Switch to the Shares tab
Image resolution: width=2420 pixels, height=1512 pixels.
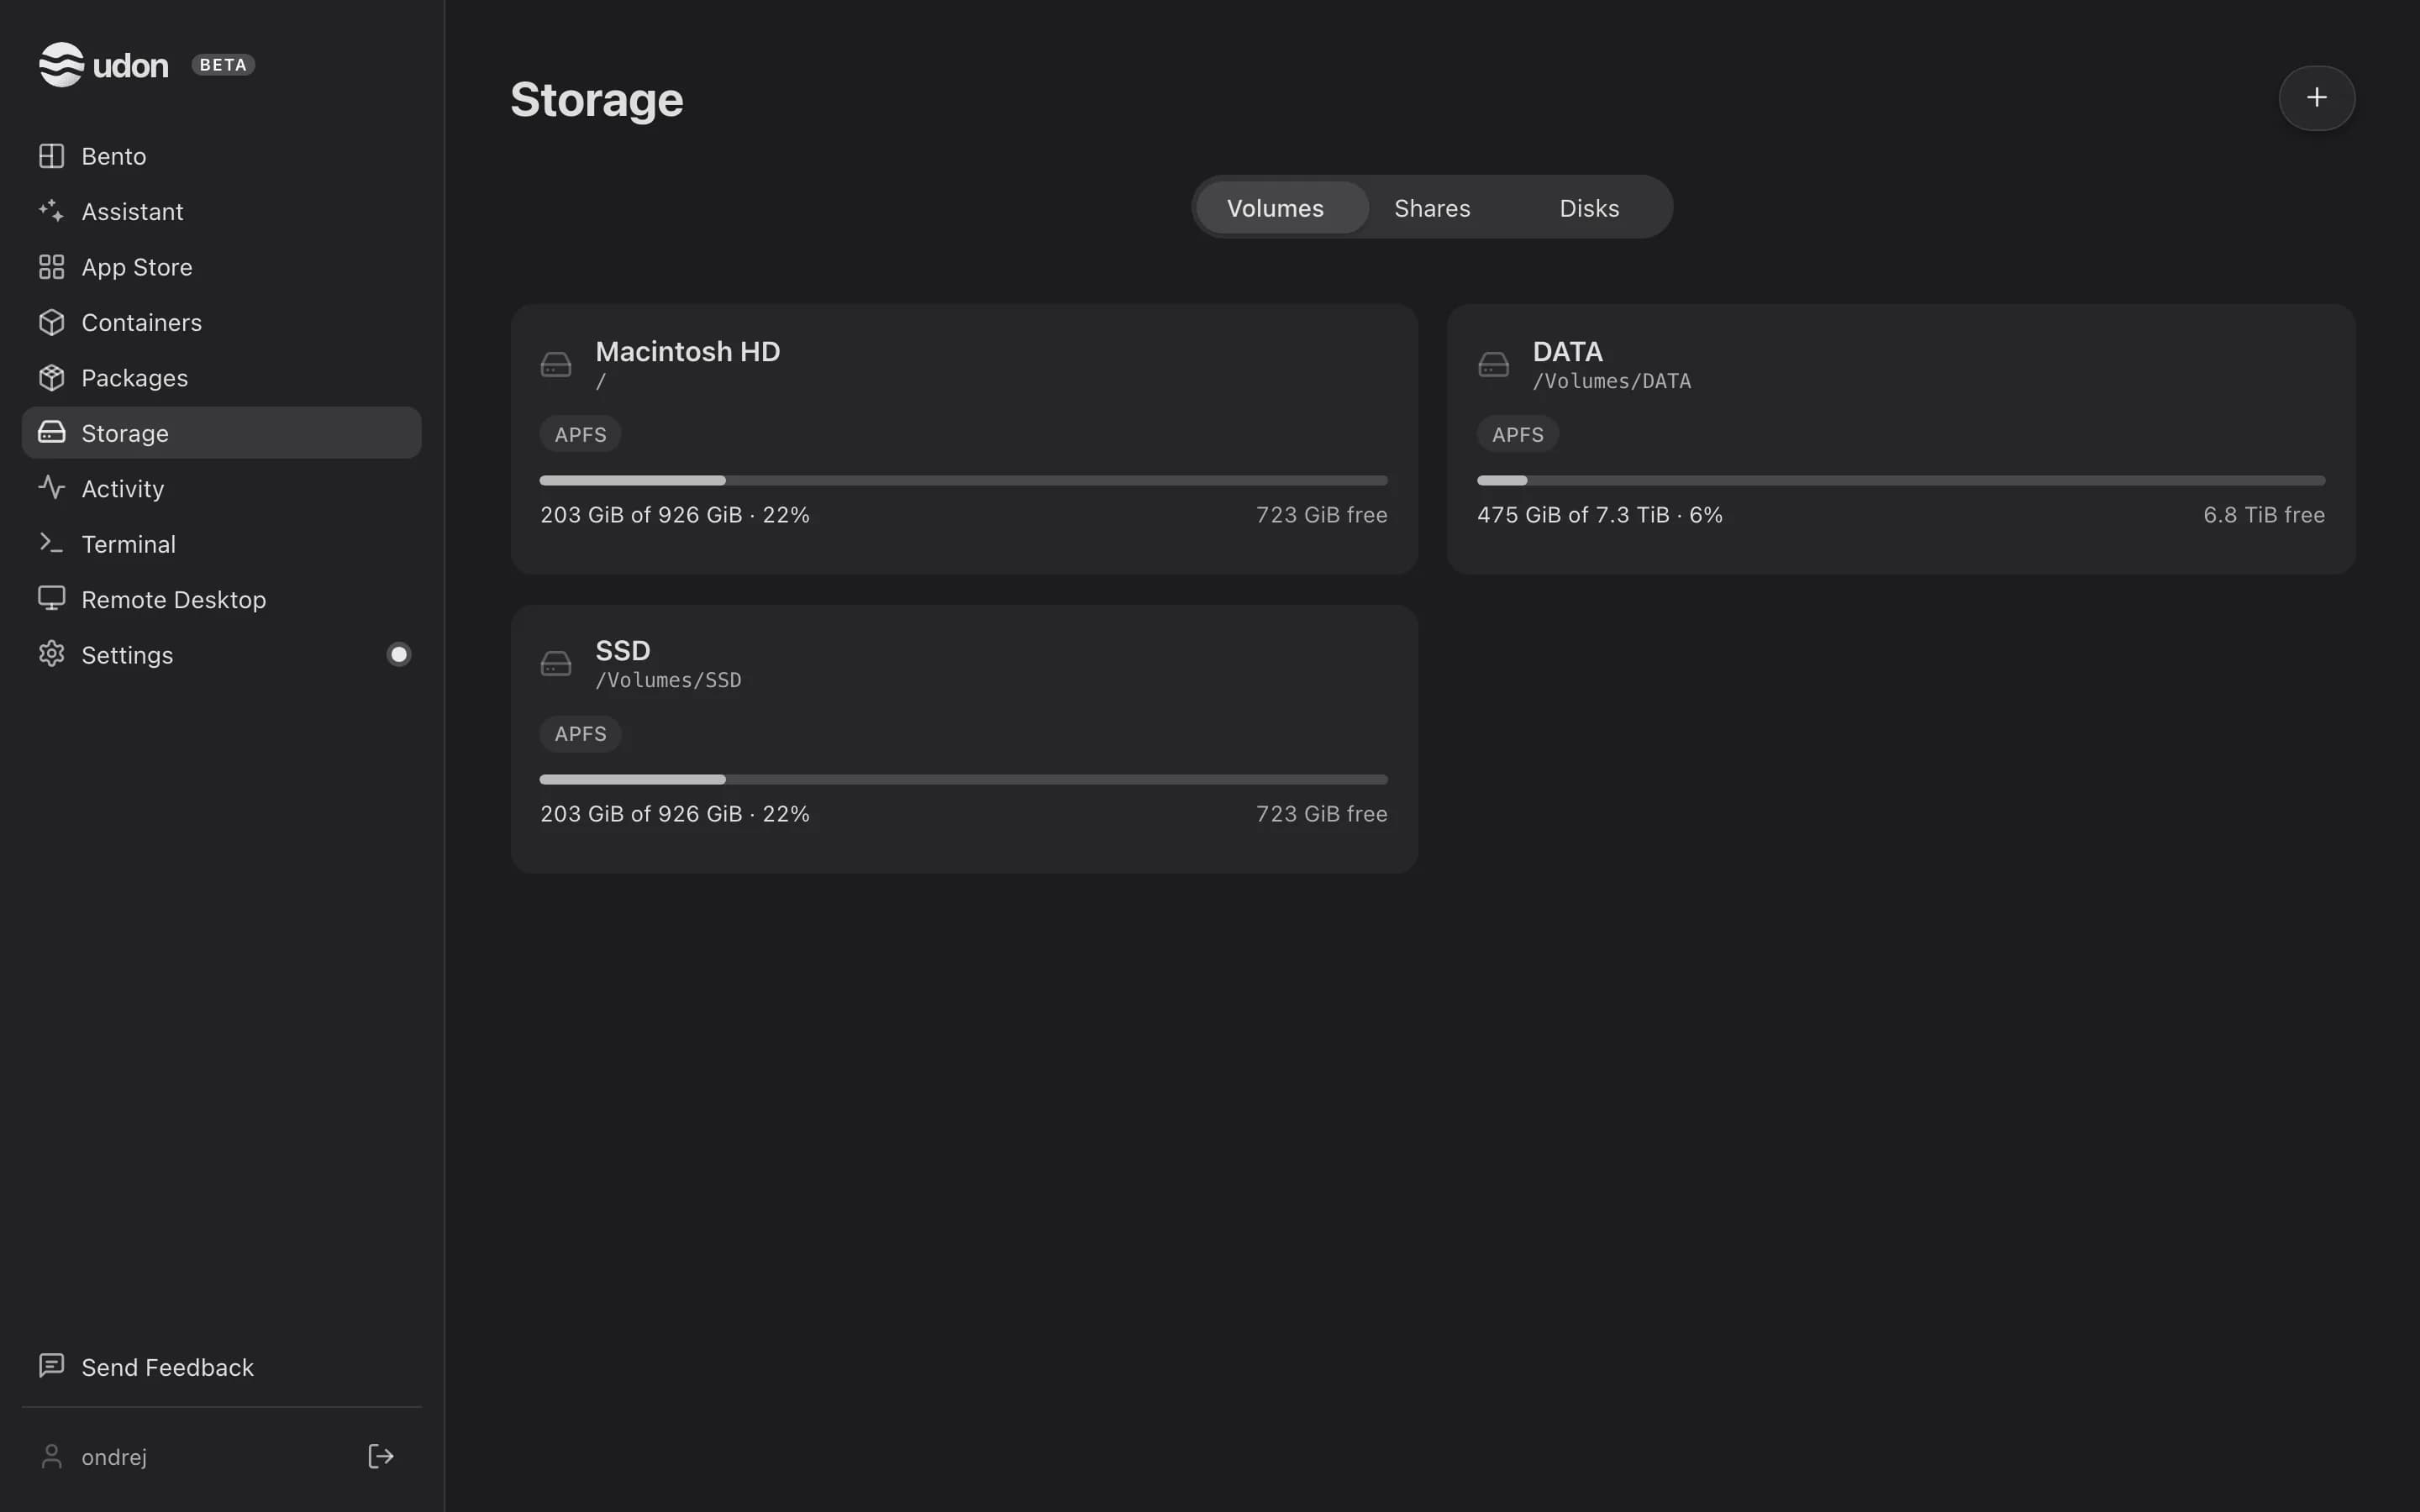(x=1432, y=208)
